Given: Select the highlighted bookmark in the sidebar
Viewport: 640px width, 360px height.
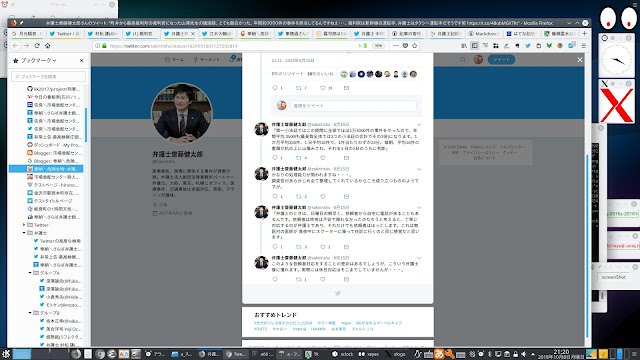Looking at the screenshot, I should (x=46, y=169).
